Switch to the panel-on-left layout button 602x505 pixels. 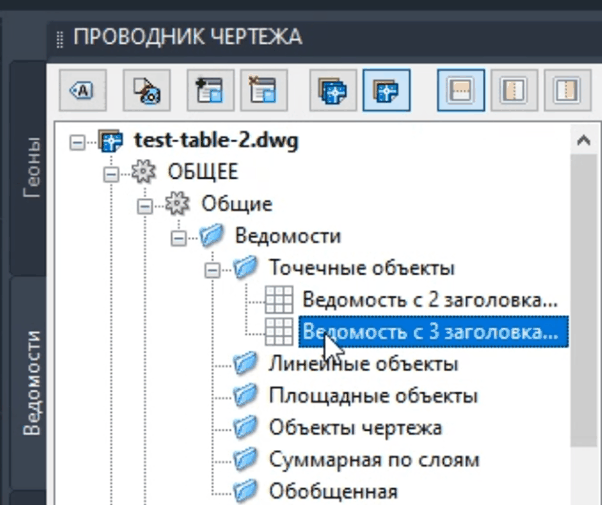513,90
